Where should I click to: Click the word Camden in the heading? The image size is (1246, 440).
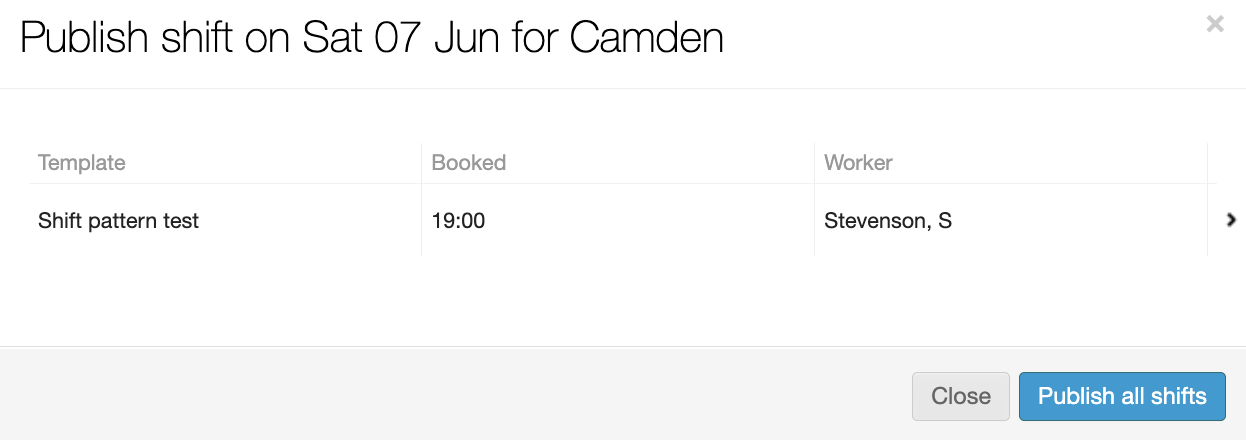tap(647, 38)
